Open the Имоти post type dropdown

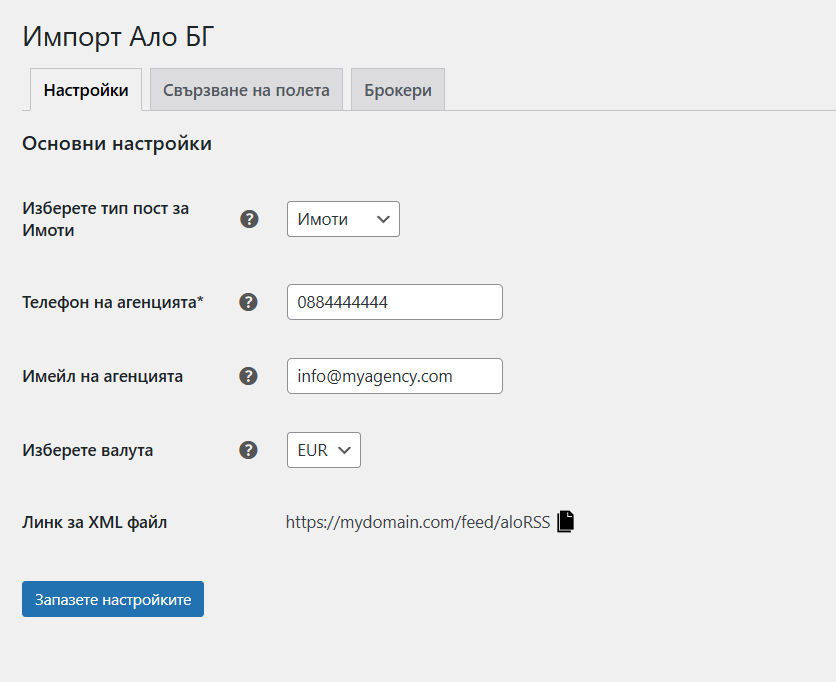[x=343, y=219]
